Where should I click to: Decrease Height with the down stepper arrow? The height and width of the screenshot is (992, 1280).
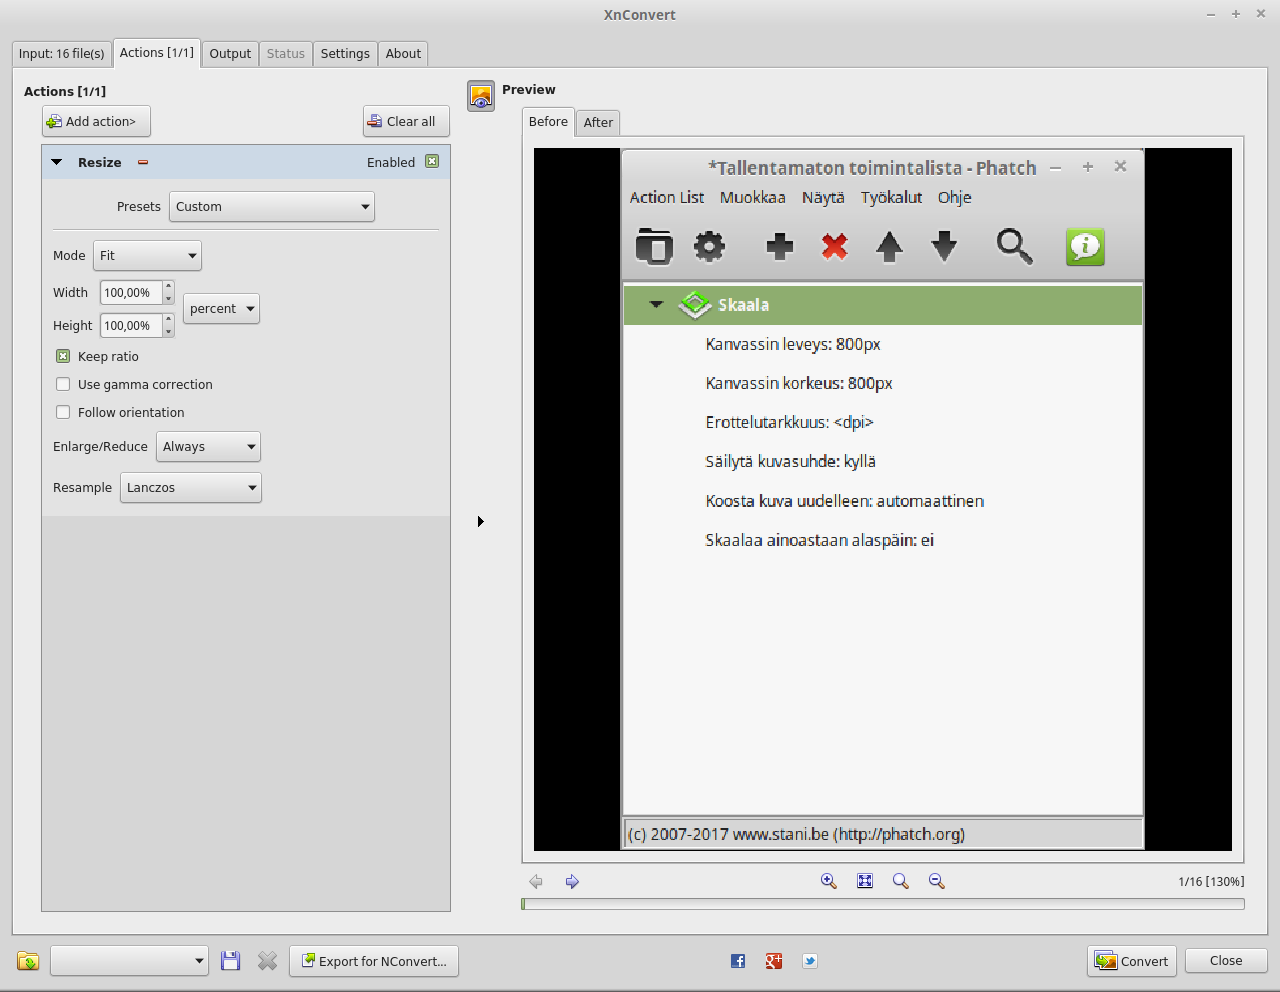tap(168, 331)
